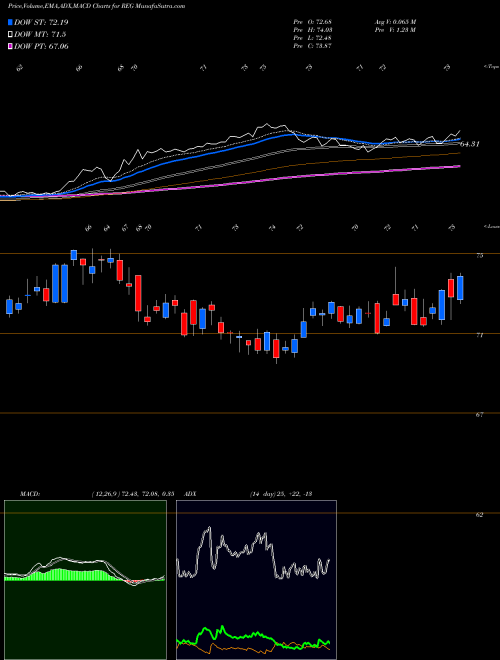This screenshot has width=500, height=660.
Task: Click the 'Pre O: 72.68' open value
Action: [312, 22]
